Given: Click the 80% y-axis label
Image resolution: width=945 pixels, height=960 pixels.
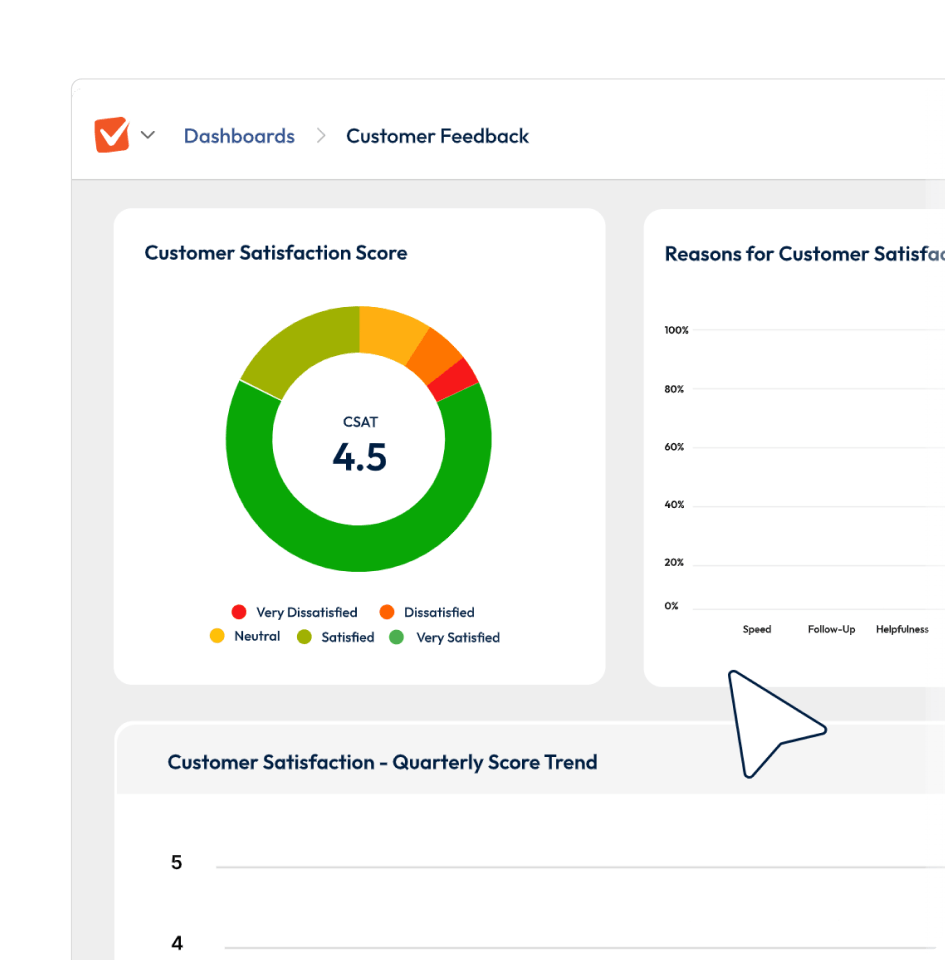Looking at the screenshot, I should pyautogui.click(x=674, y=389).
